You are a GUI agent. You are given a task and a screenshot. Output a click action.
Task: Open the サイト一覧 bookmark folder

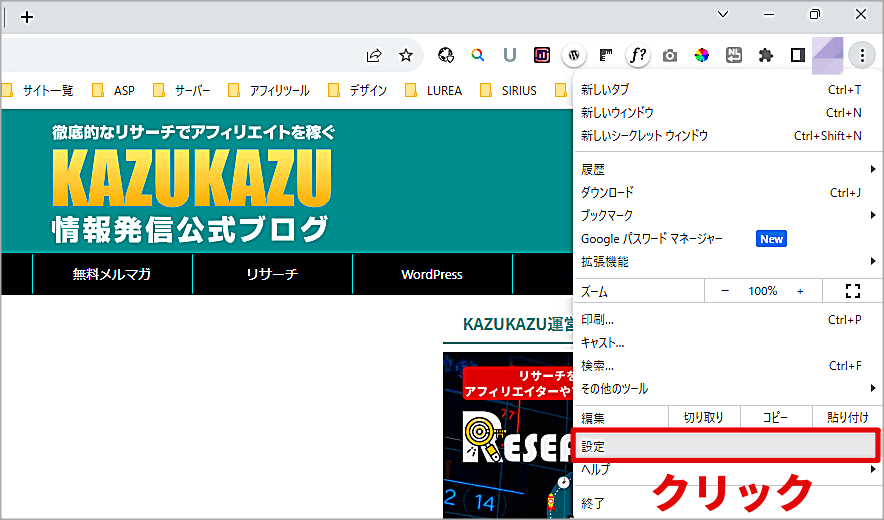pyautogui.click(x=38, y=90)
